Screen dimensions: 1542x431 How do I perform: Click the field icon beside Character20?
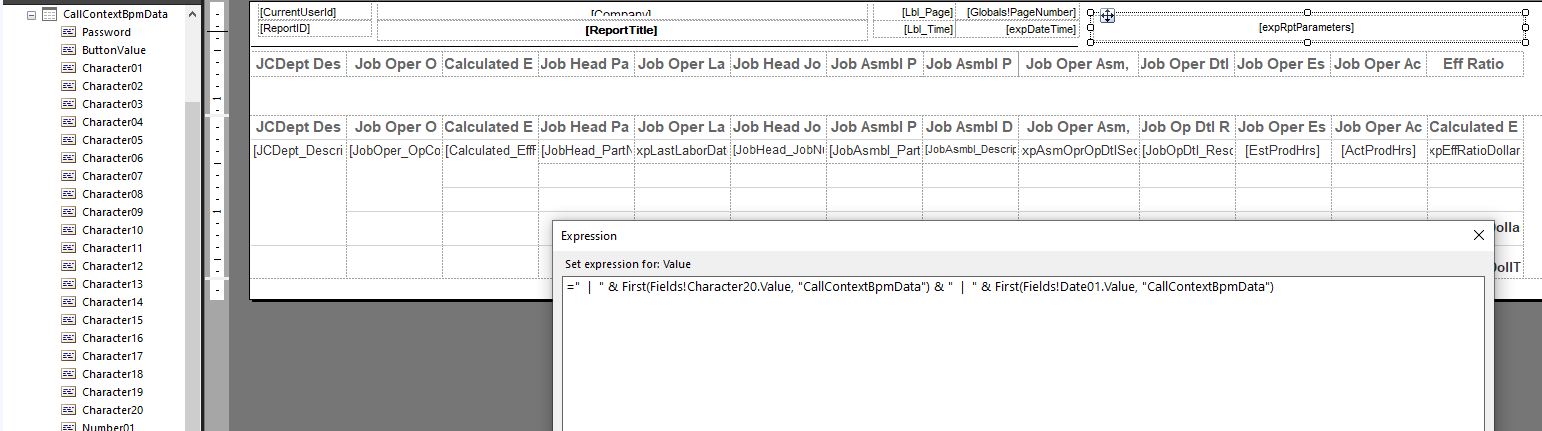(69, 410)
